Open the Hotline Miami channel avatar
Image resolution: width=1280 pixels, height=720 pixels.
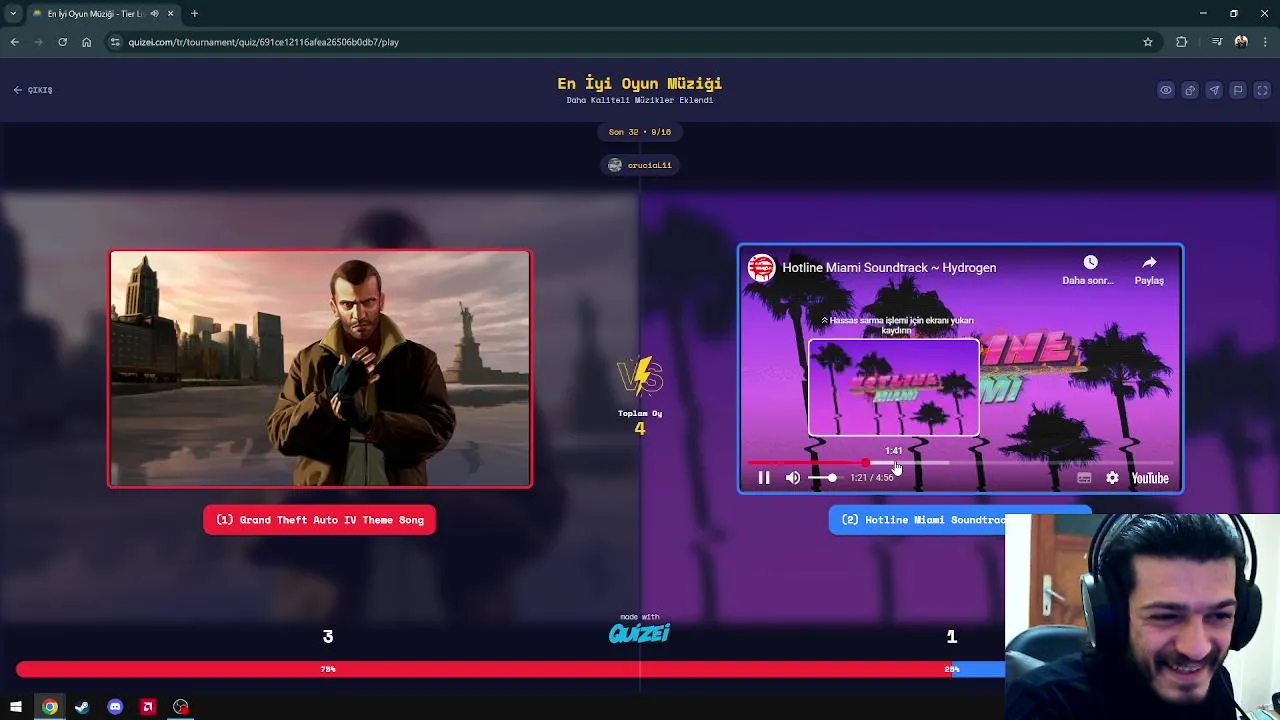click(x=762, y=268)
